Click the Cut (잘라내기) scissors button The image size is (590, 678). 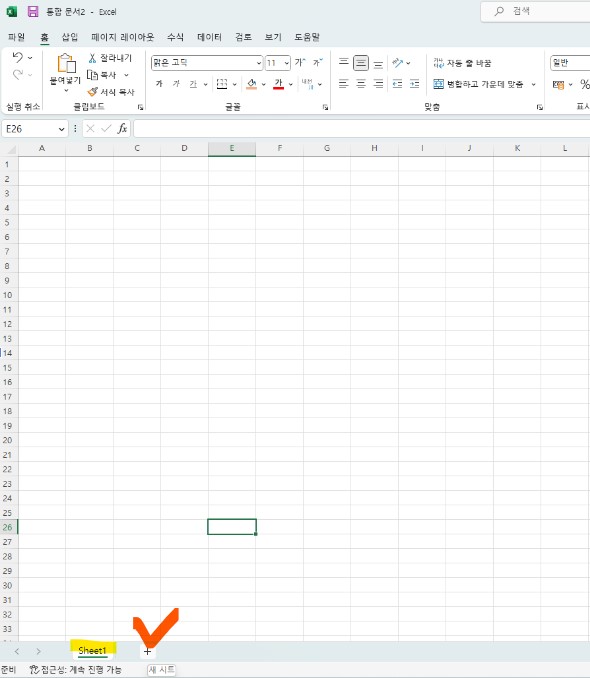tap(110, 58)
